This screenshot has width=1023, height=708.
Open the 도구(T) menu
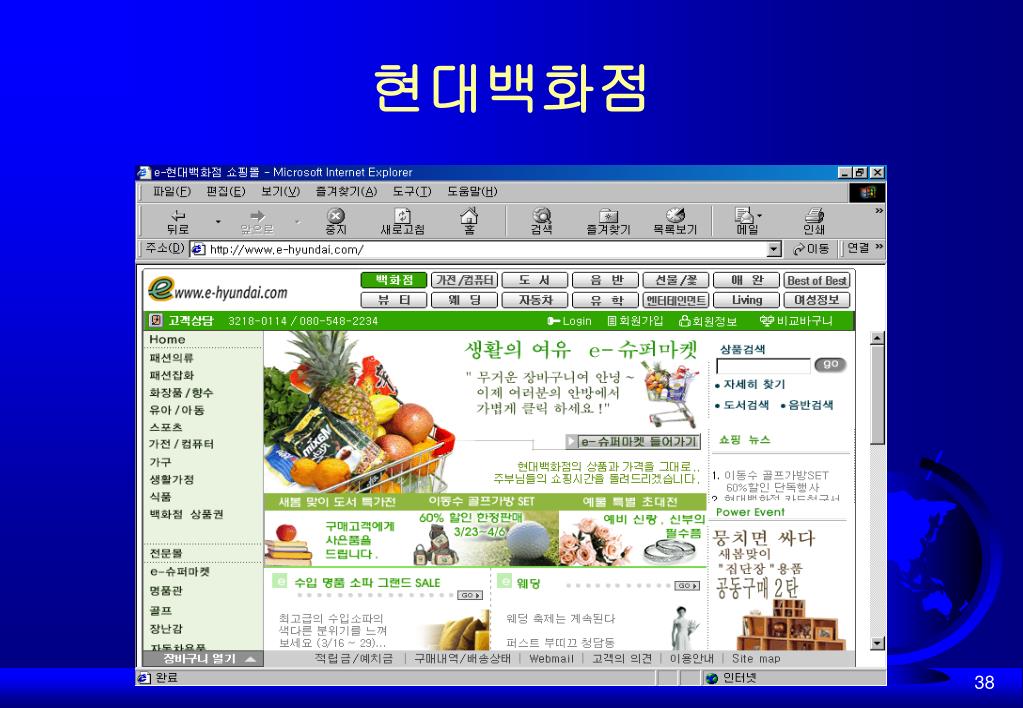pos(412,192)
